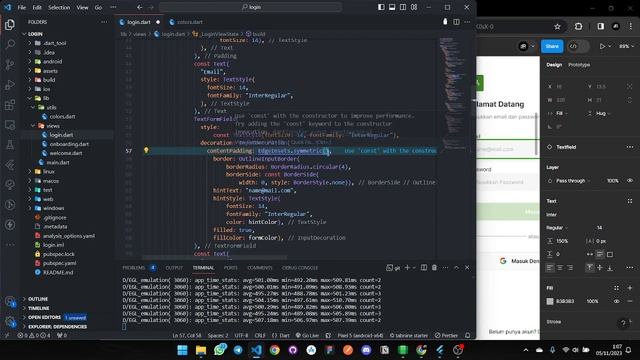
Task: Toggle primary sidebar layout icon
Action: click(381, 7)
